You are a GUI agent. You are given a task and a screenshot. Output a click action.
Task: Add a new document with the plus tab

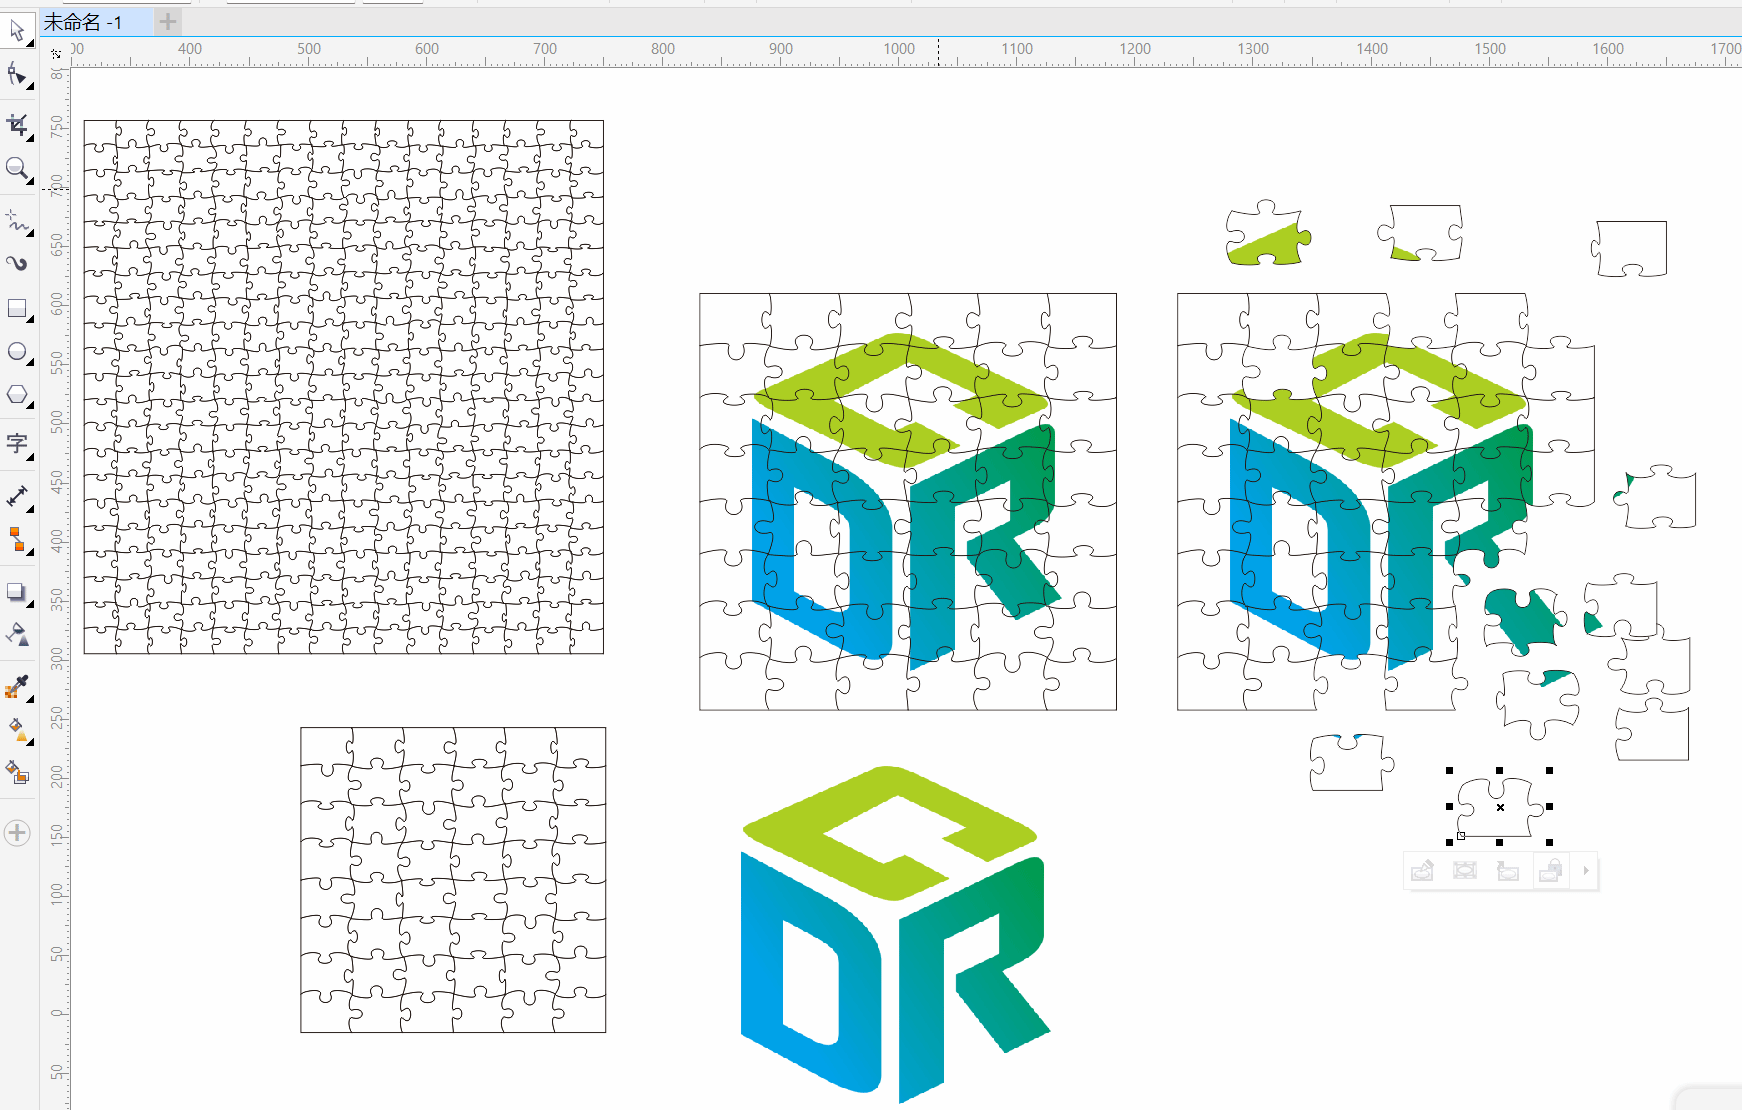click(168, 21)
